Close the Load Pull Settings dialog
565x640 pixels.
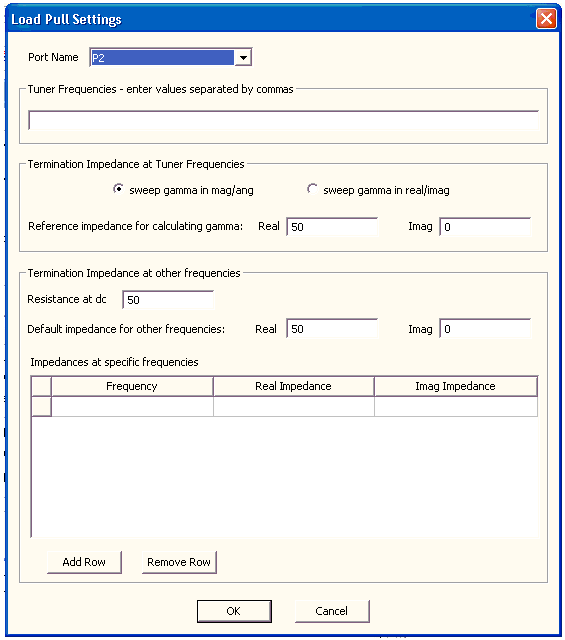click(x=546, y=19)
